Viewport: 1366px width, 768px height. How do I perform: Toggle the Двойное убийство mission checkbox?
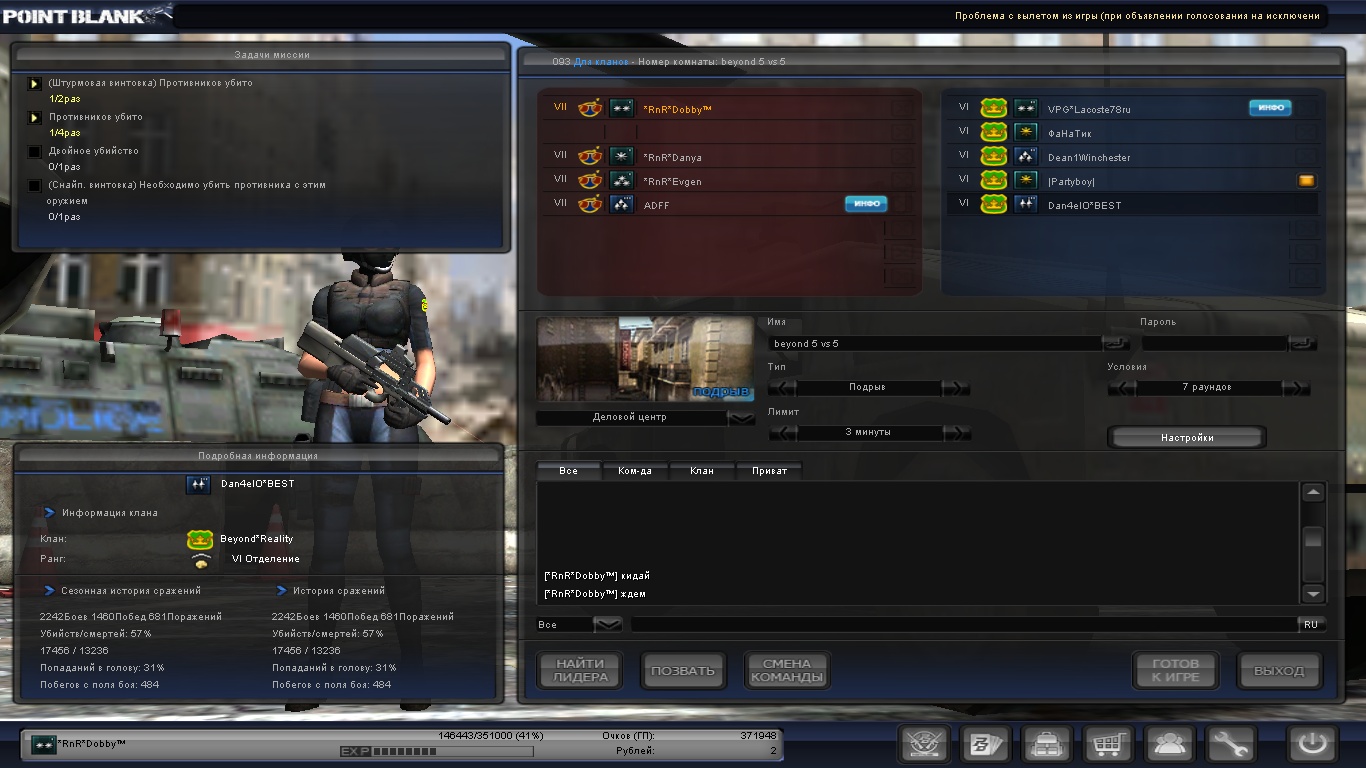(34, 152)
